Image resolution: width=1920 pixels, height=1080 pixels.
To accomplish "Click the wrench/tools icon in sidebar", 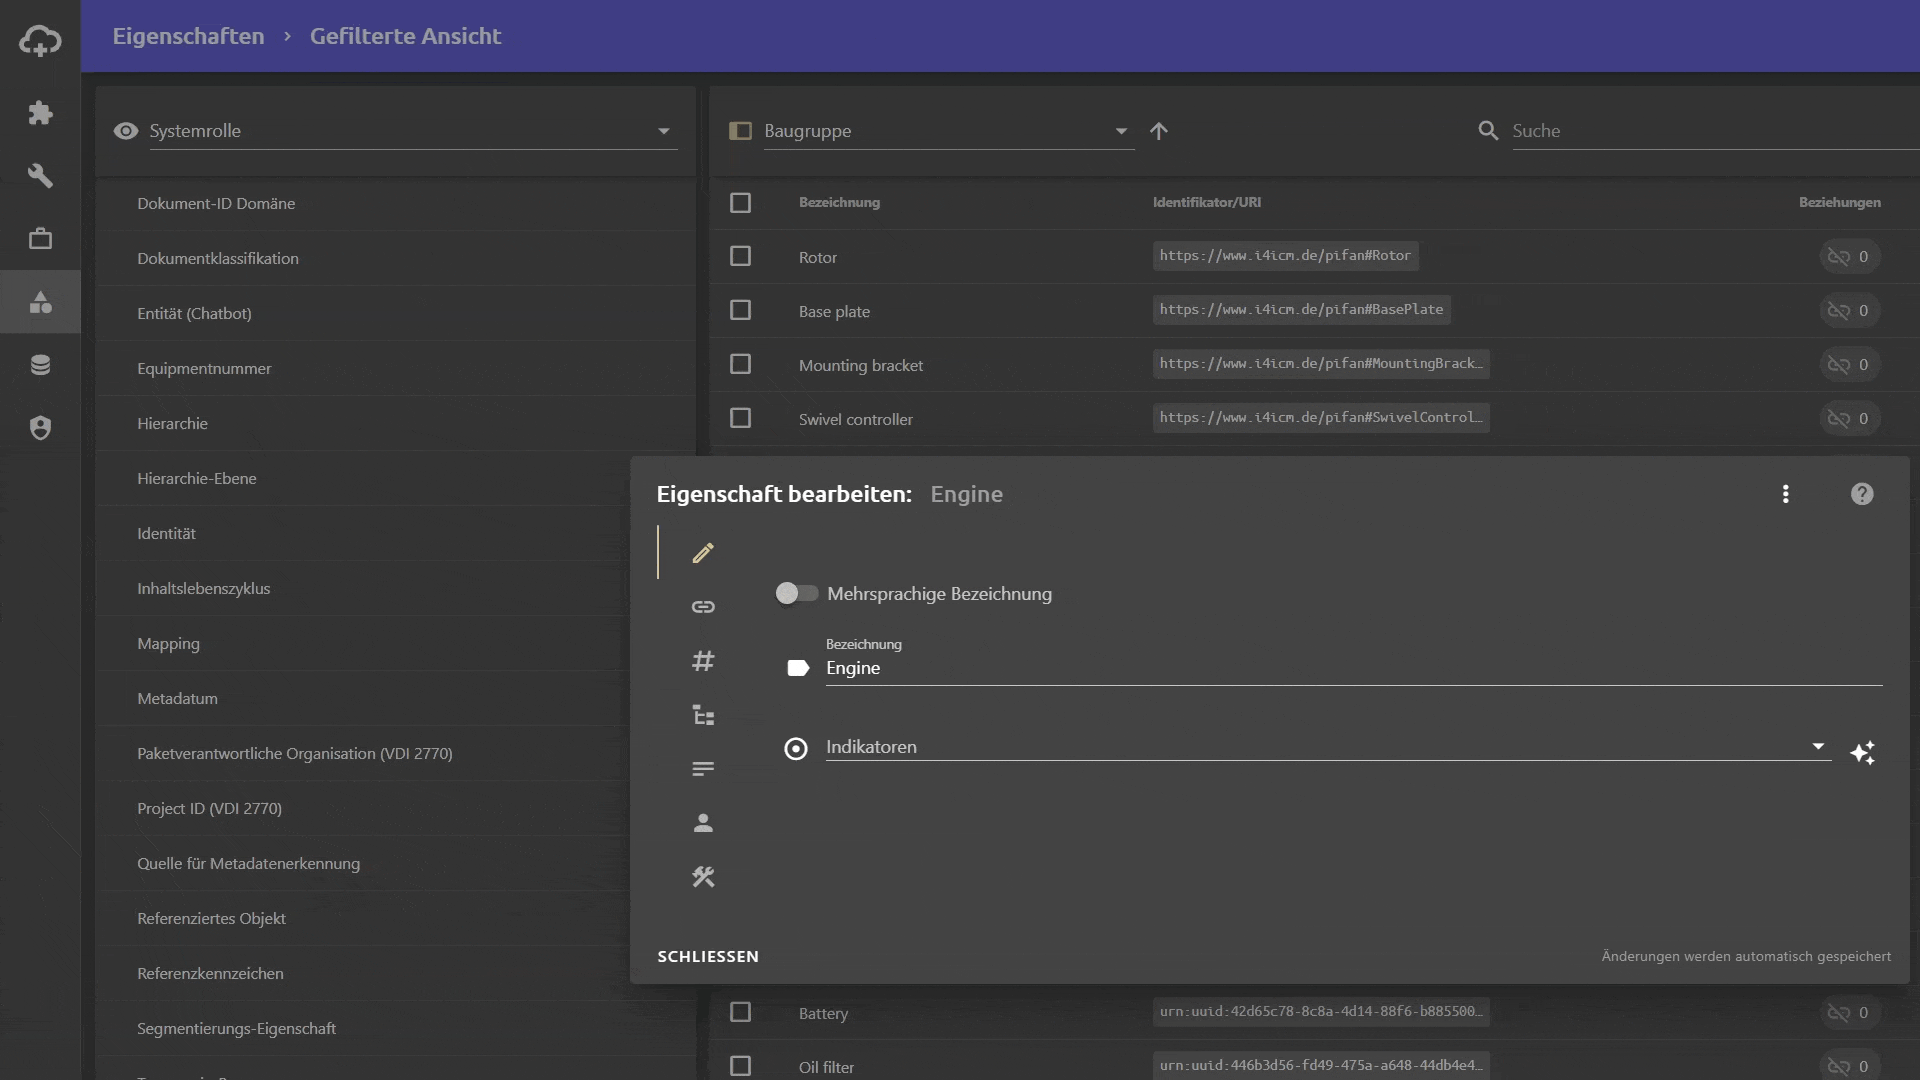I will [x=40, y=174].
